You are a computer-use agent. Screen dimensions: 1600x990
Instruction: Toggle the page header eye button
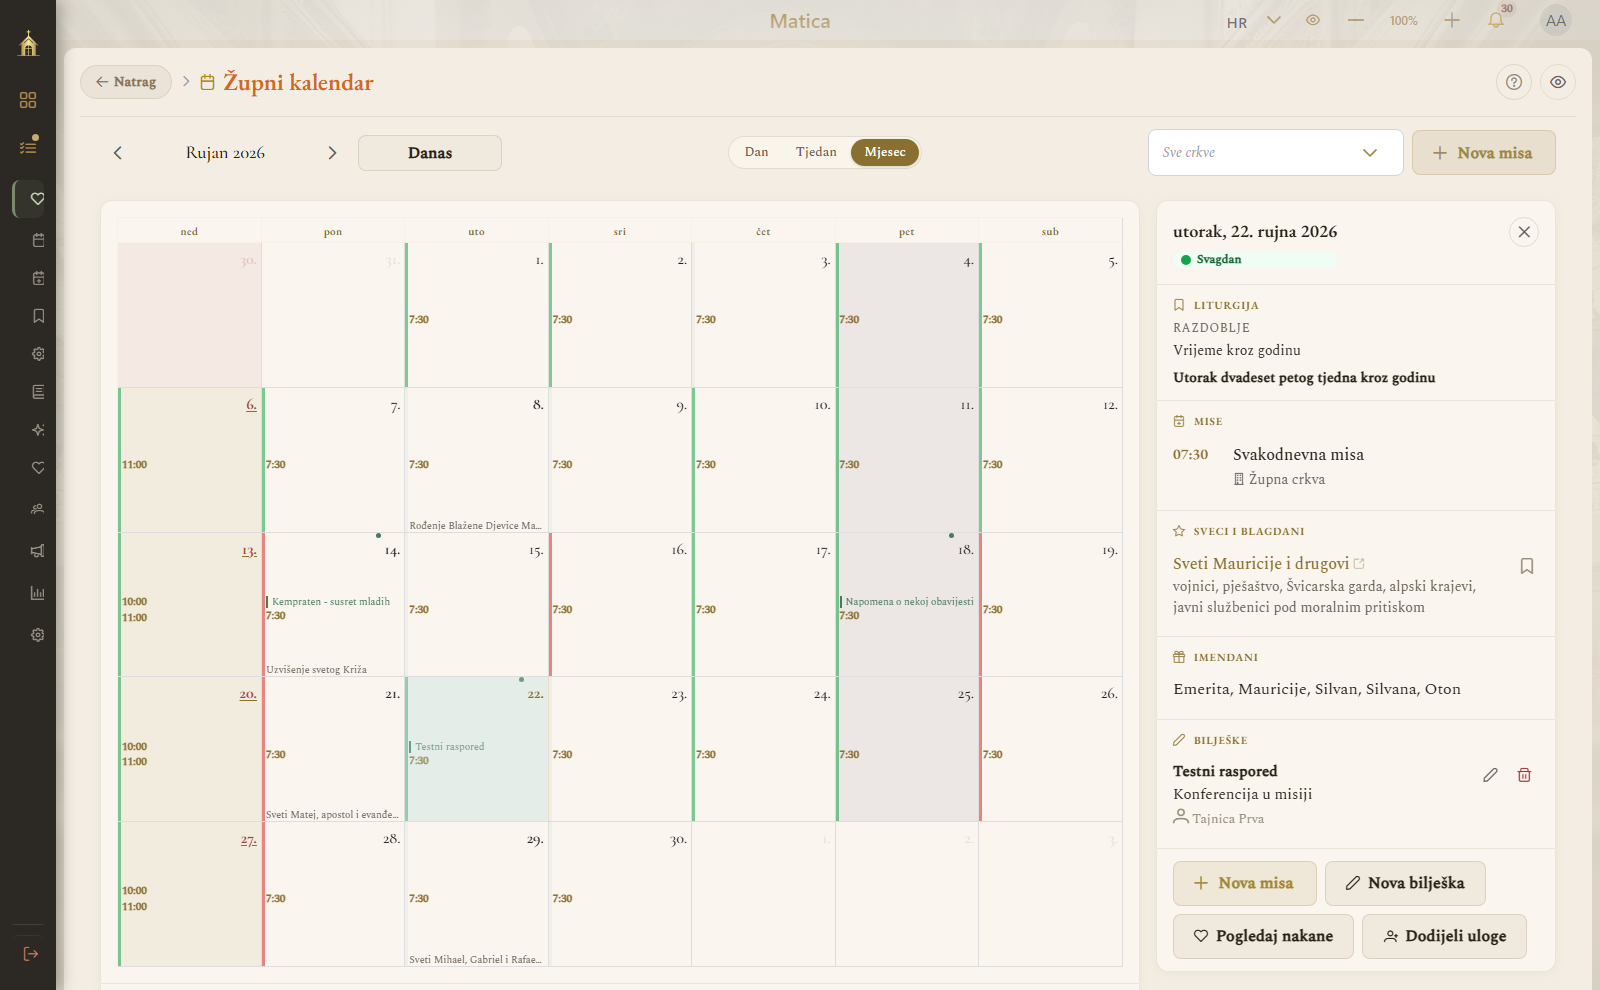coord(1558,82)
